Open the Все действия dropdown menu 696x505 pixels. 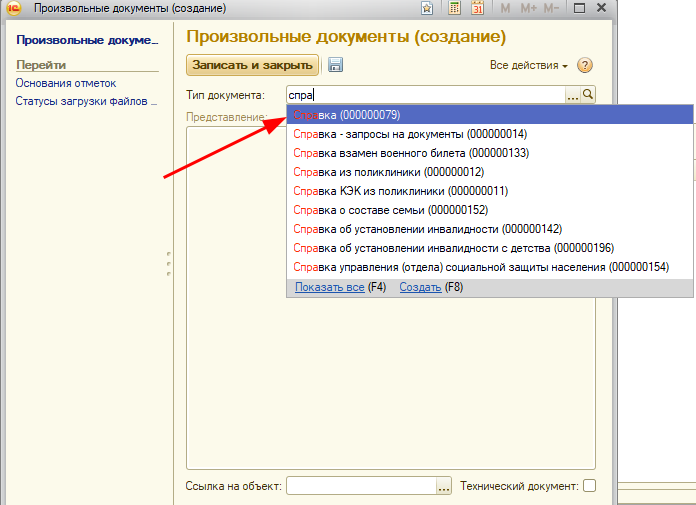528,65
